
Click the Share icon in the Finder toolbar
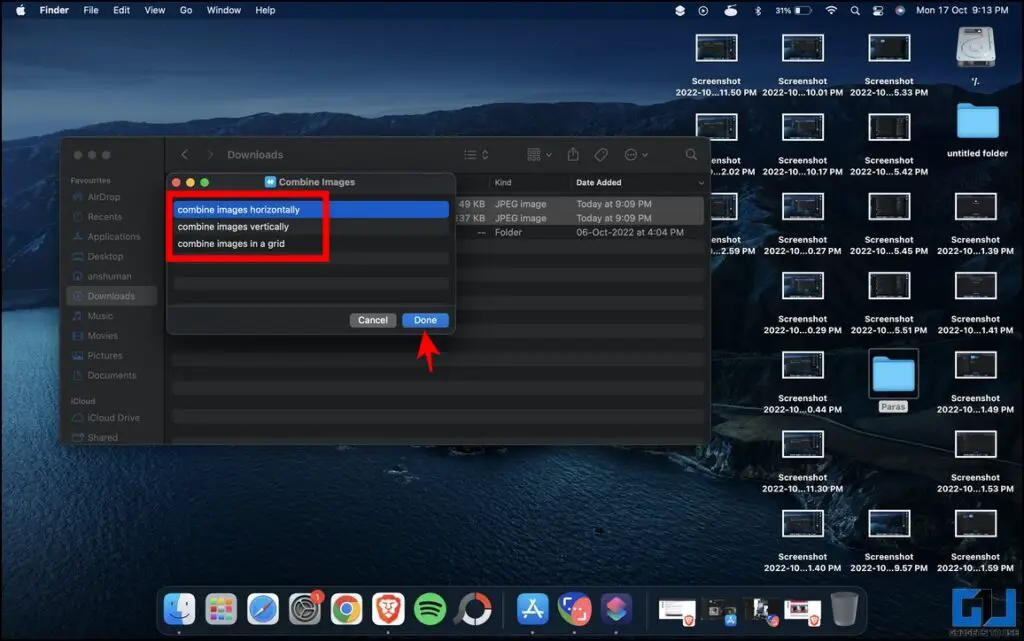[x=573, y=154]
